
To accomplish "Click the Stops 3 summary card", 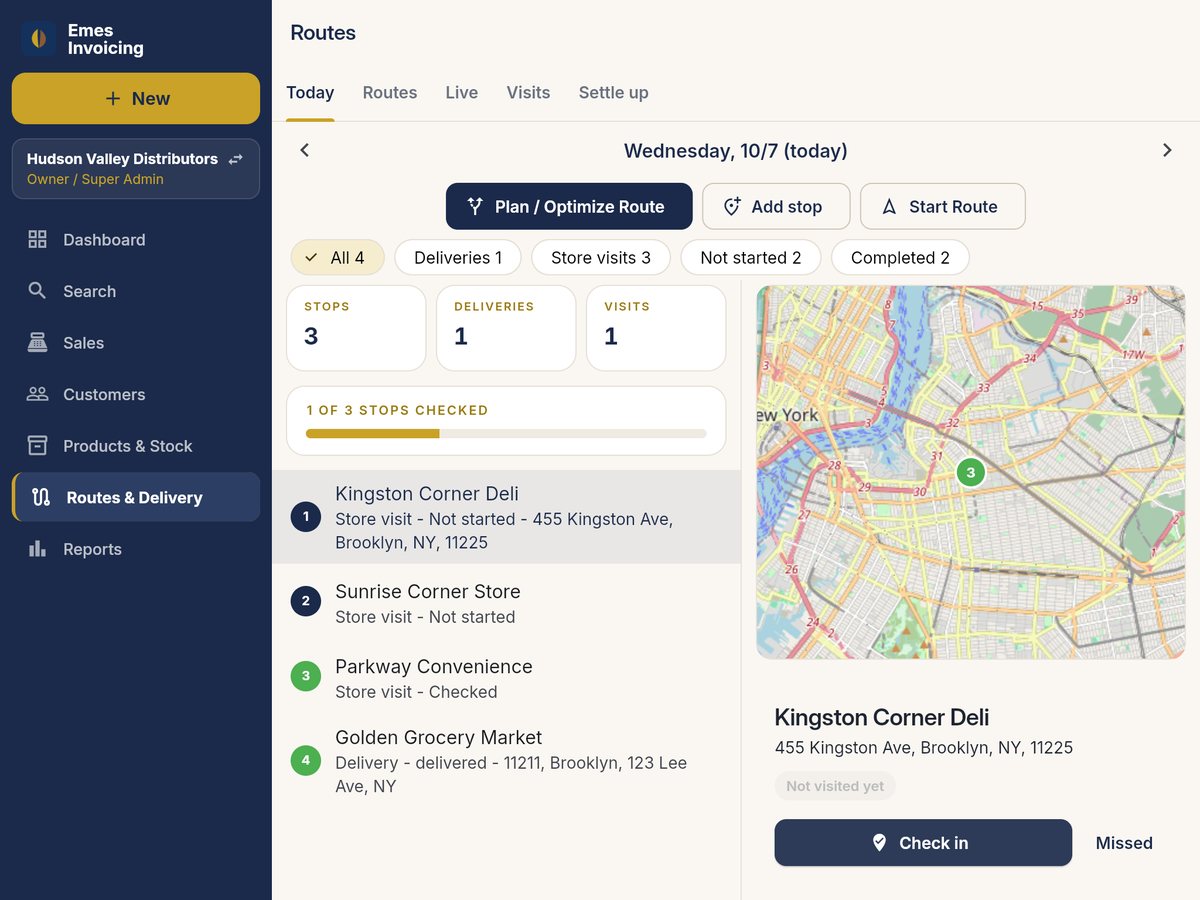I will point(356,328).
